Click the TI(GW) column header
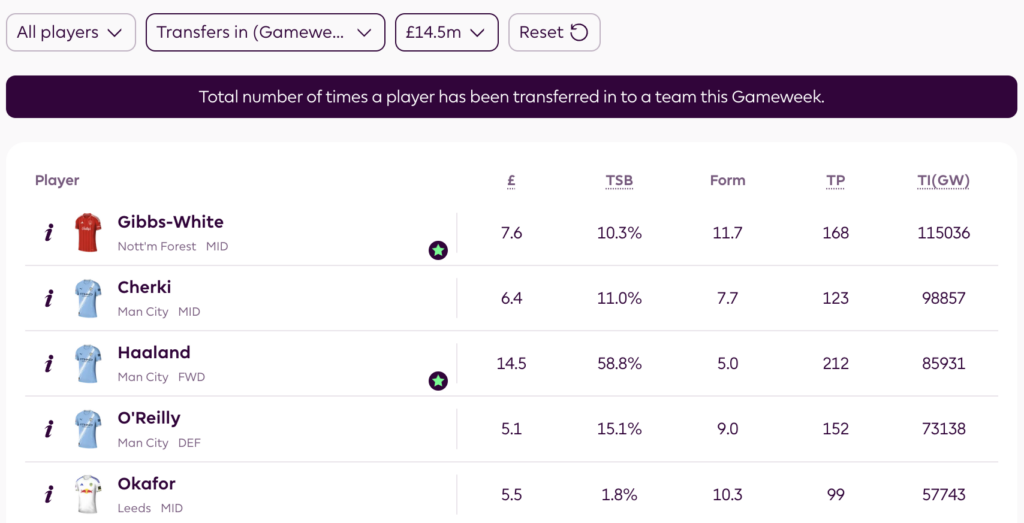Image resolution: width=1024 pixels, height=523 pixels. (943, 181)
